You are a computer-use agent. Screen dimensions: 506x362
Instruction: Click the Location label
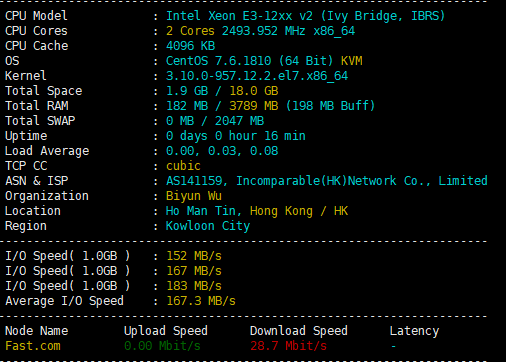click(x=33, y=211)
